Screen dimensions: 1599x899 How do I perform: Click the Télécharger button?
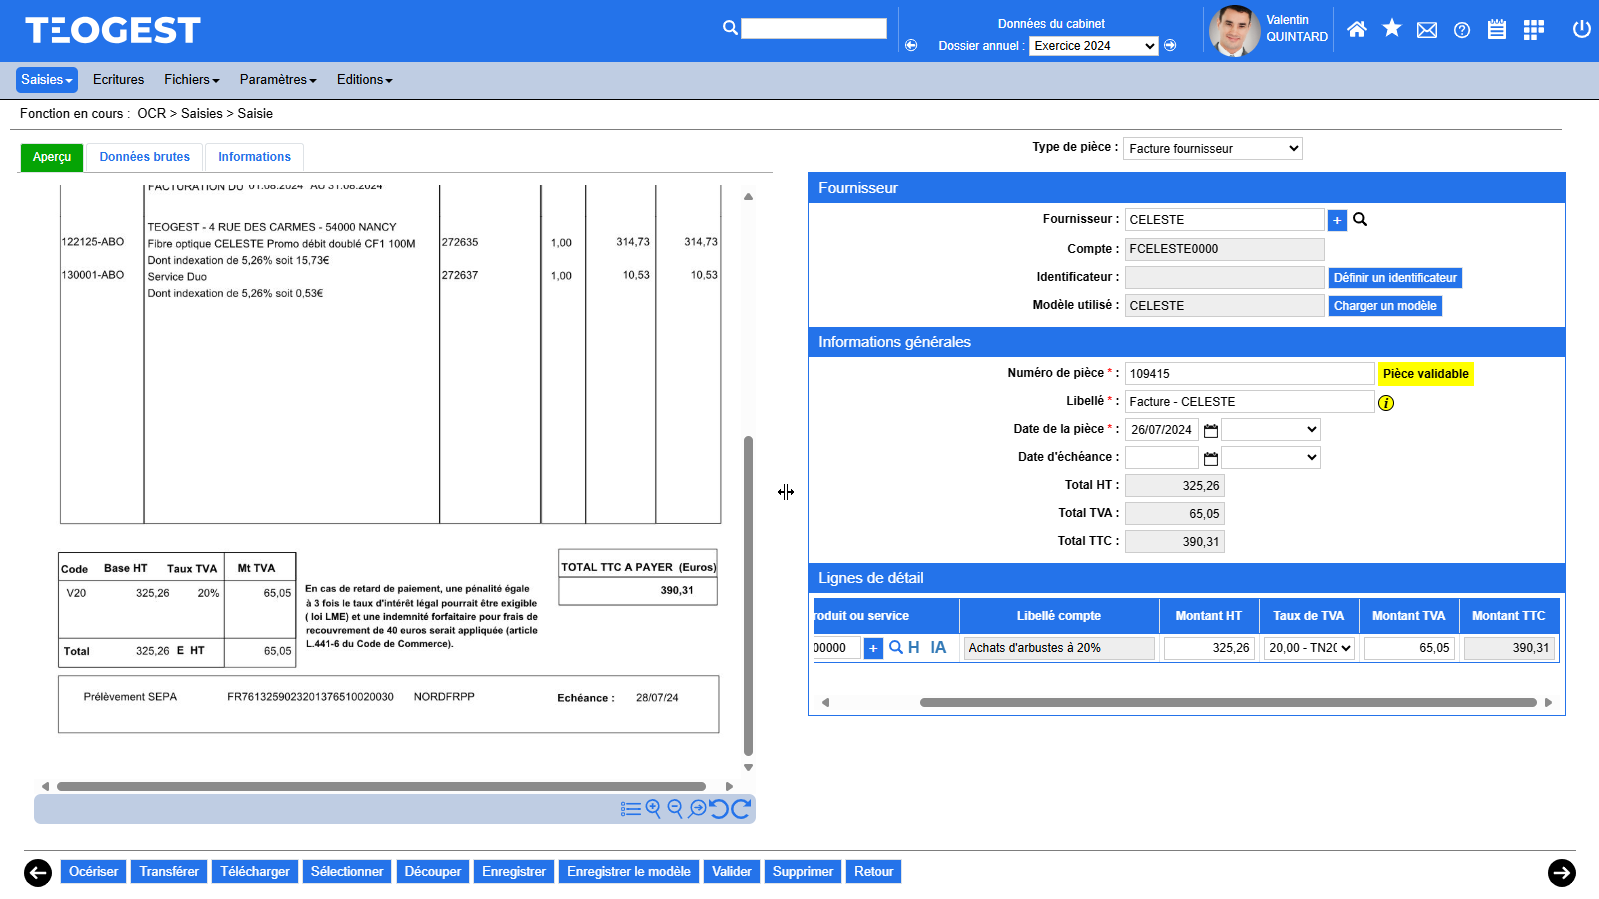tap(255, 872)
